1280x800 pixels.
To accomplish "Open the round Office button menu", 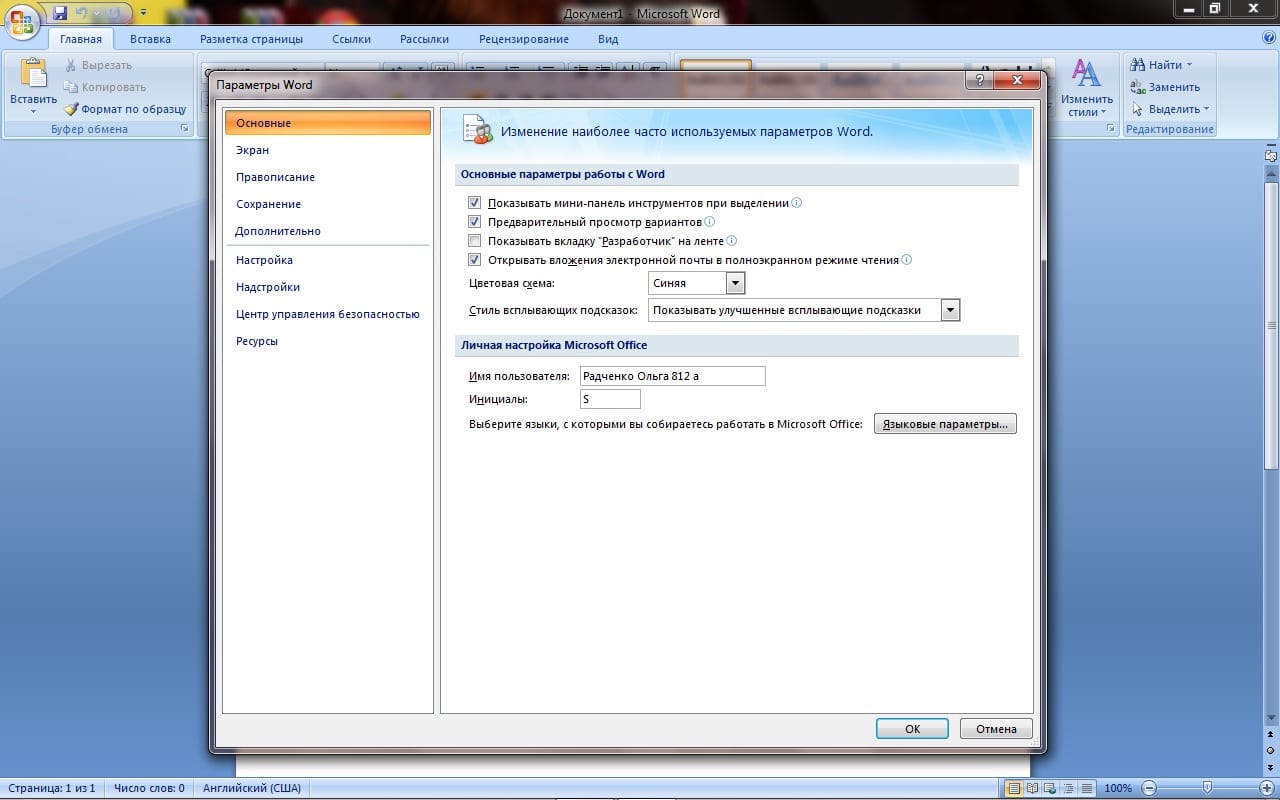I will tap(22, 22).
